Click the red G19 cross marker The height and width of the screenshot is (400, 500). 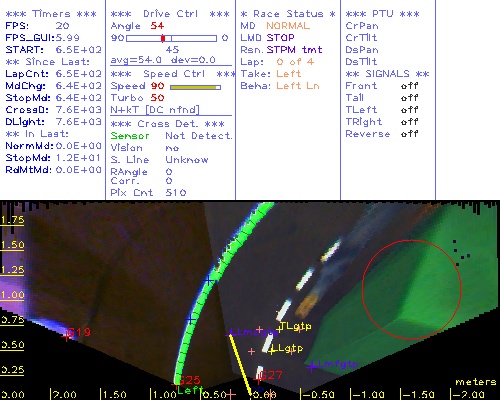67,337
